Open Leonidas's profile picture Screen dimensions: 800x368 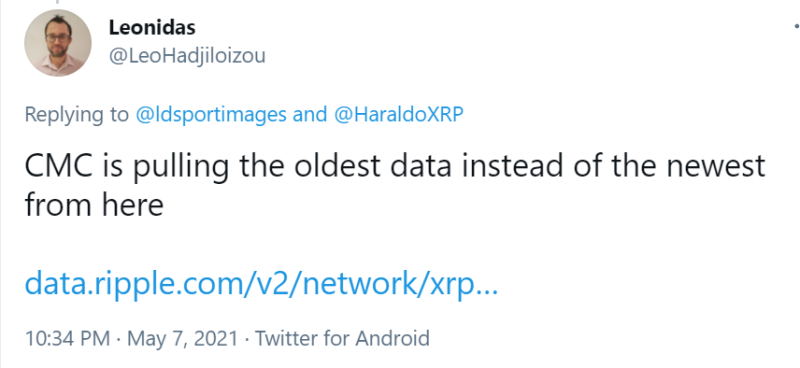58,43
